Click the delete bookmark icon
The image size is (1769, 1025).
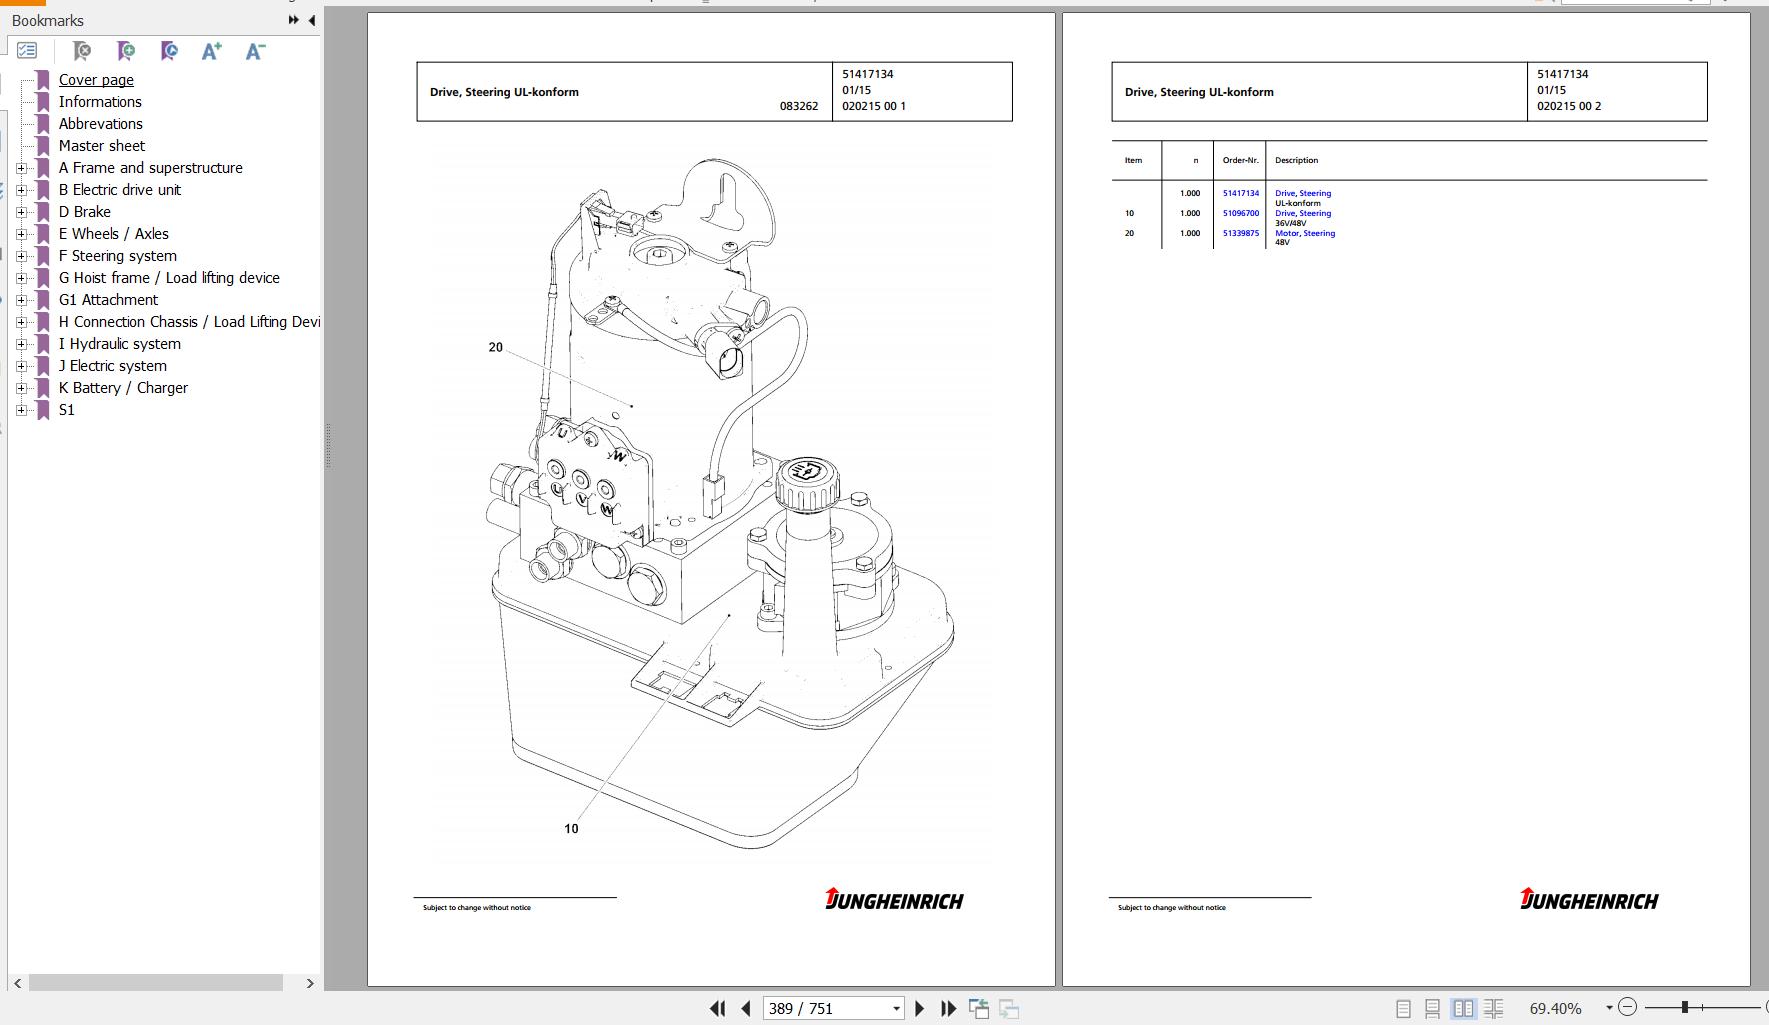tap(82, 50)
